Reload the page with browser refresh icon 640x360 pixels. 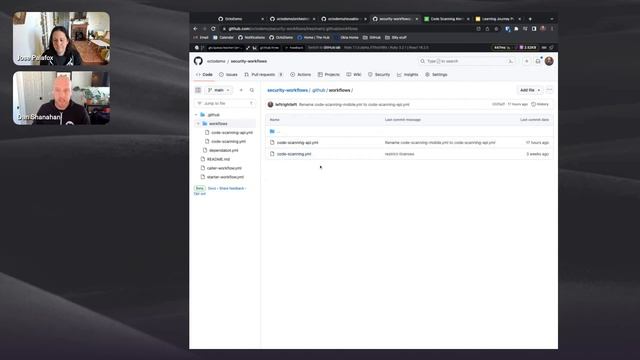pyautogui.click(x=213, y=29)
